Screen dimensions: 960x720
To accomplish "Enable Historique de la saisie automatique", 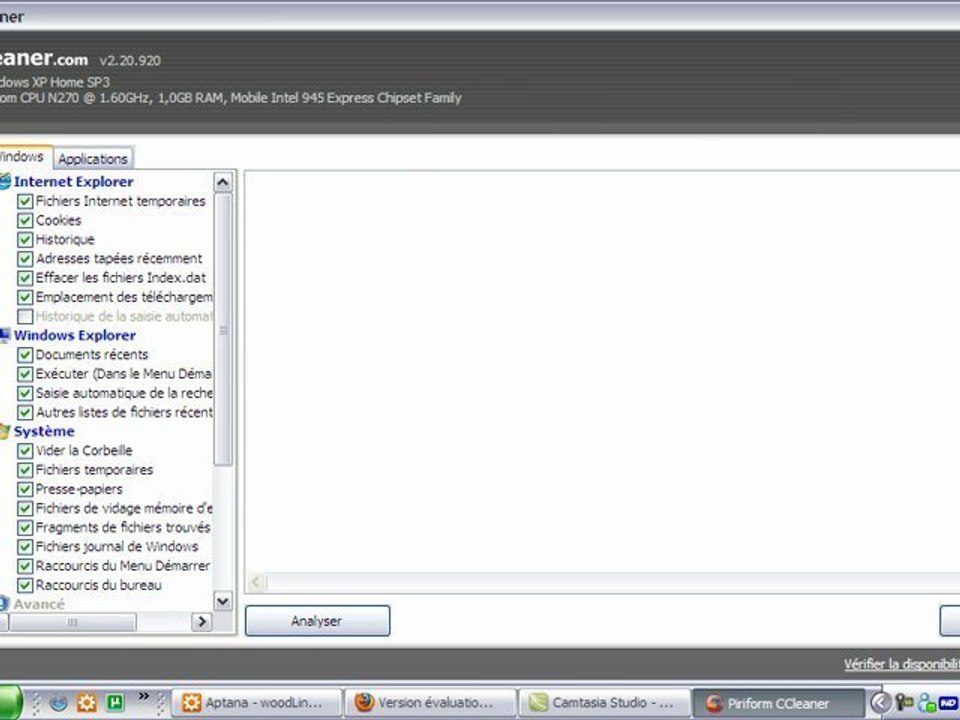I will click(x=25, y=317).
